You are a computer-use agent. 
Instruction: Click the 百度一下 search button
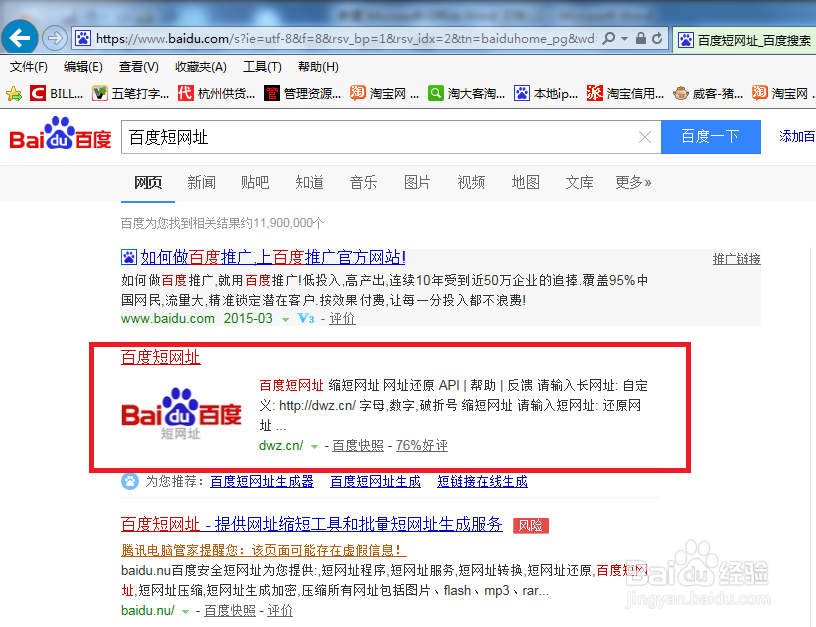(x=710, y=137)
